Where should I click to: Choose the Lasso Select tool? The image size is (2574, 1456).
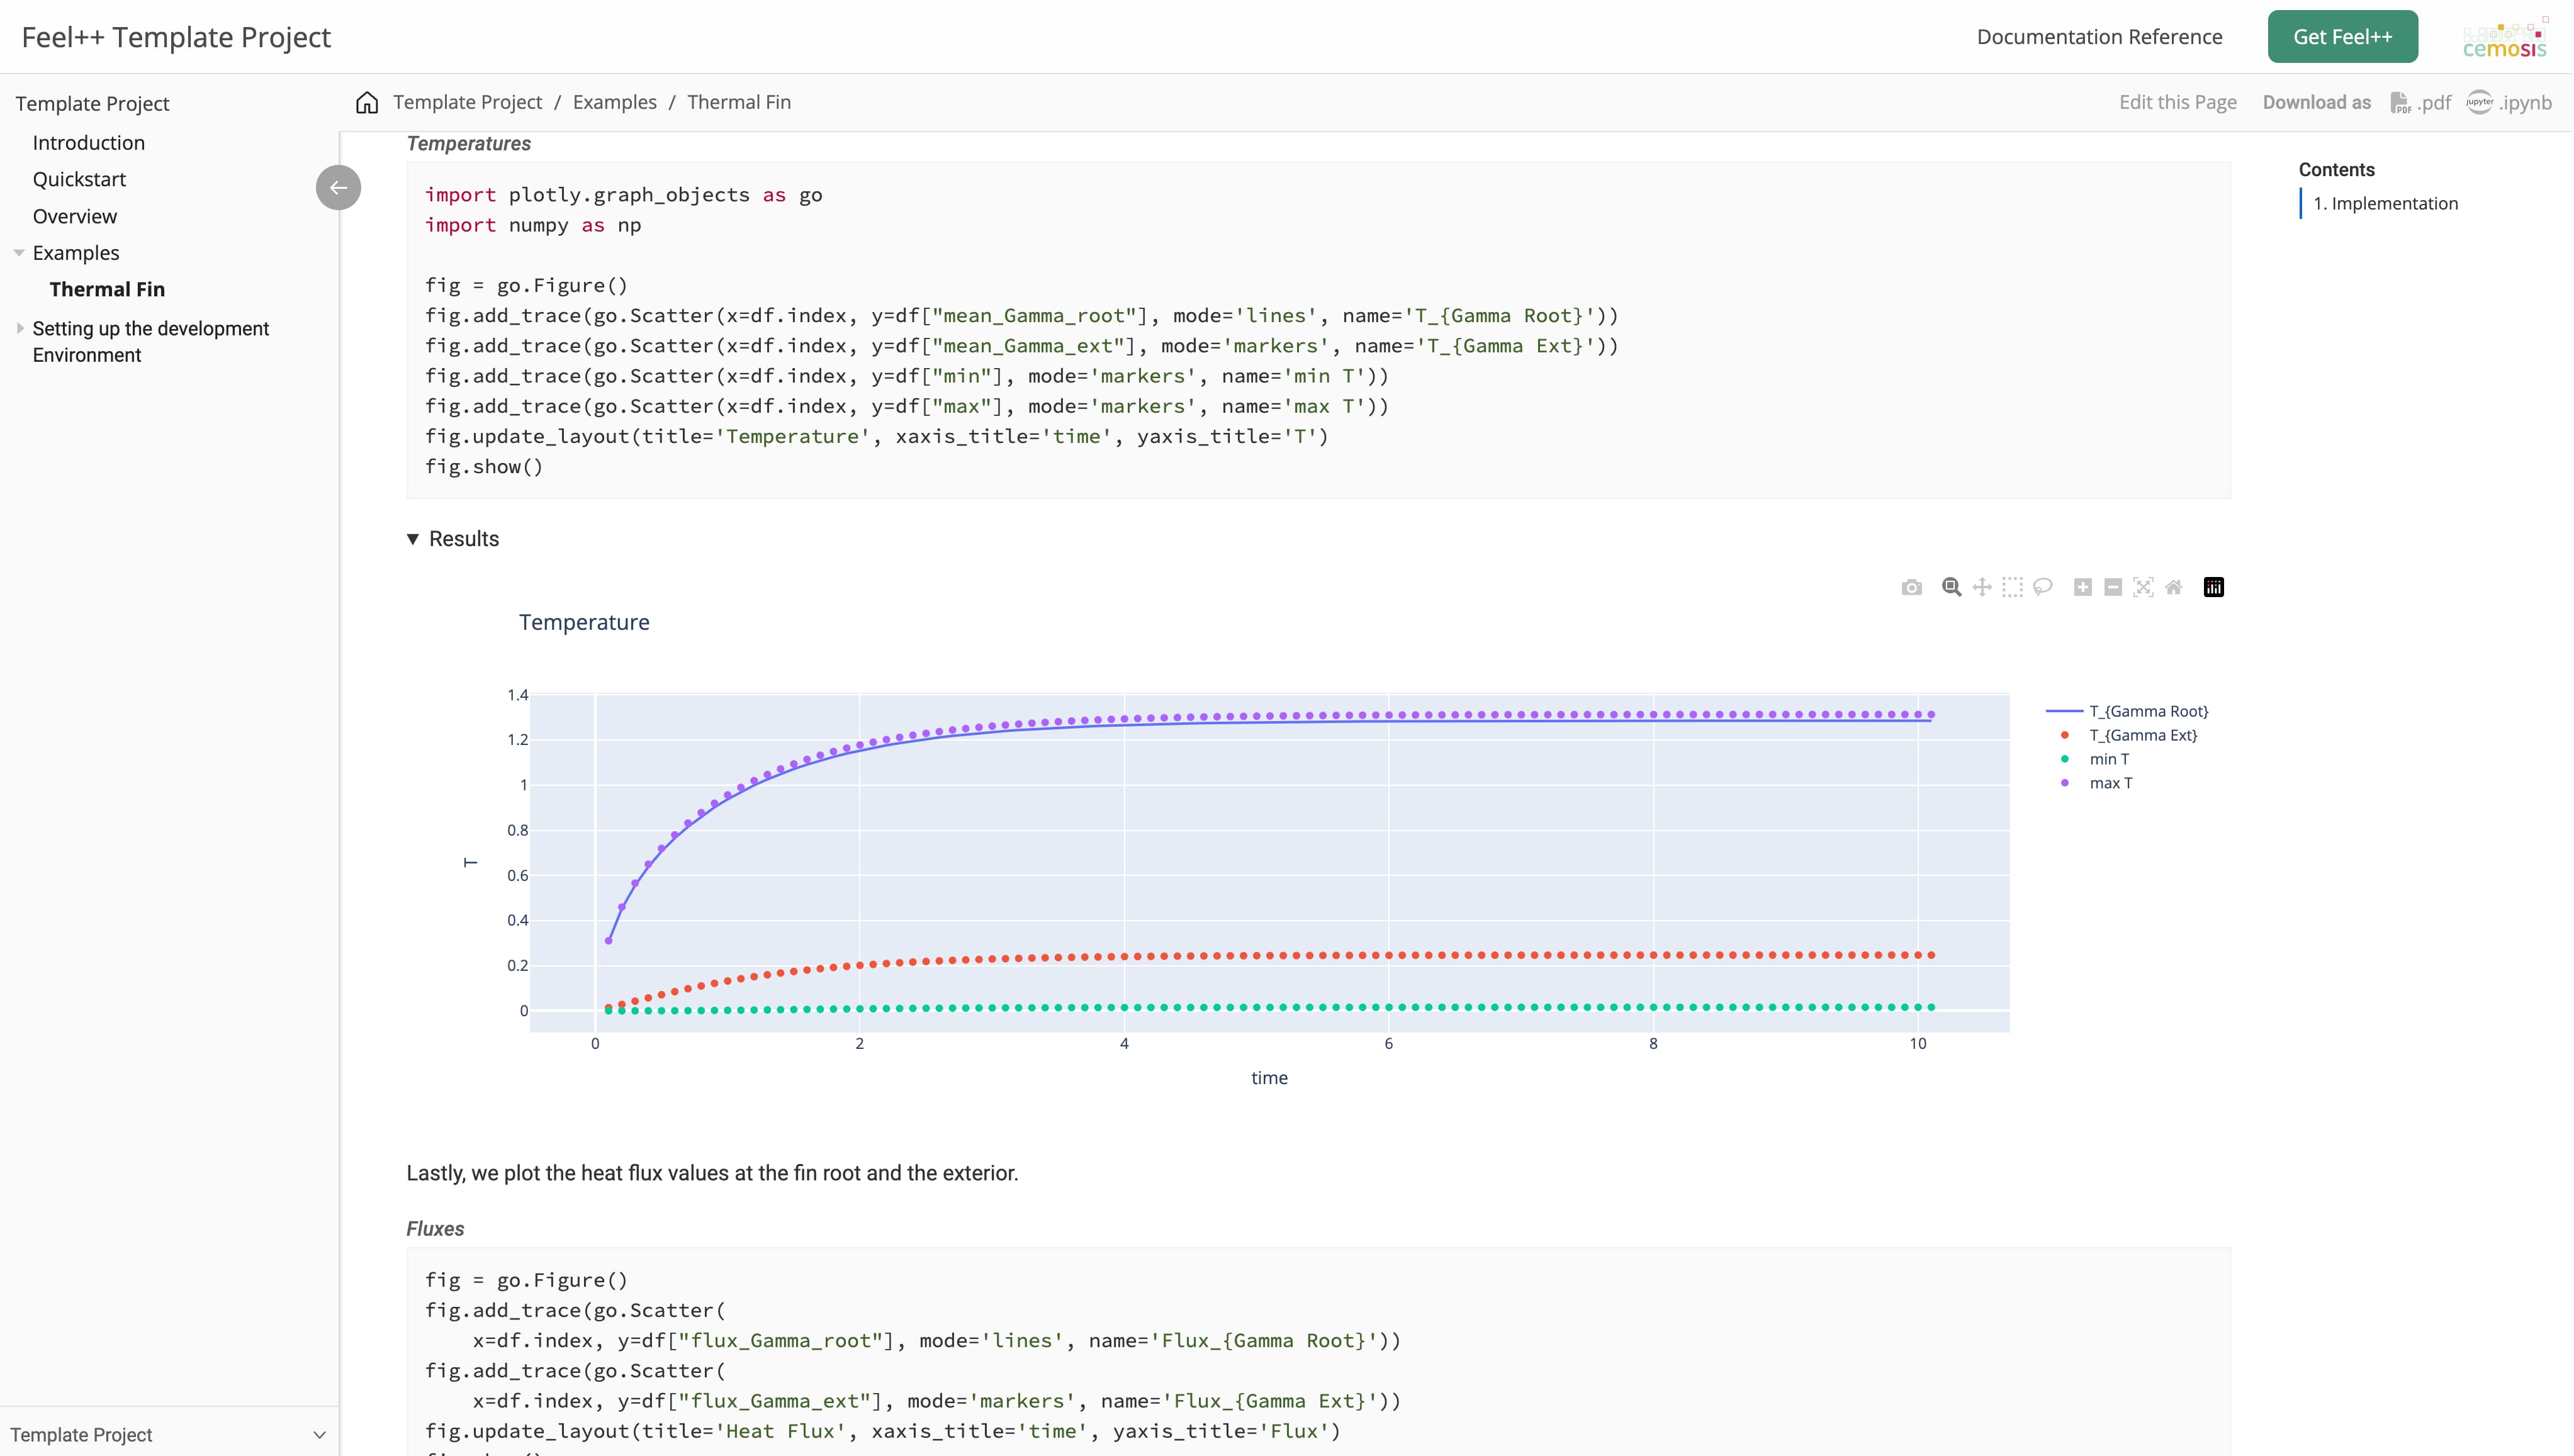2043,587
